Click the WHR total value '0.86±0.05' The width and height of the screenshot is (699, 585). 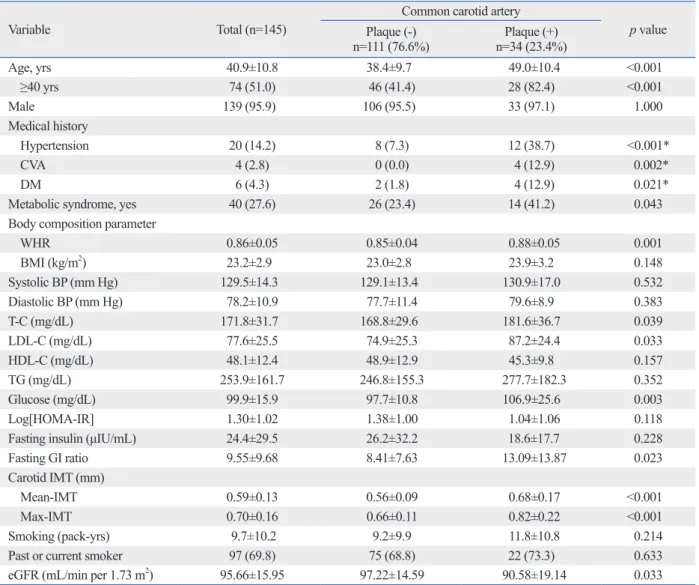pos(252,243)
